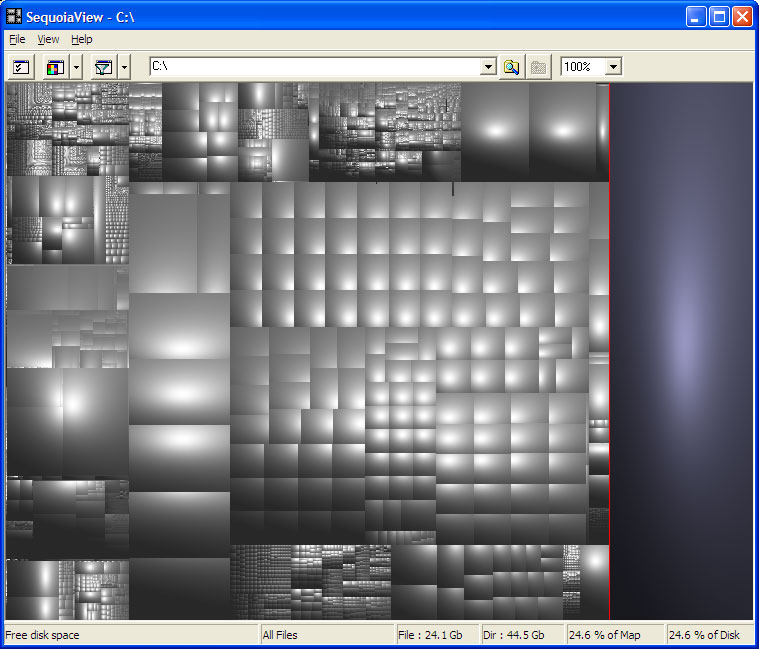The image size is (759, 649).
Task: Click 'Free disk space' status text
Action: tap(42, 635)
